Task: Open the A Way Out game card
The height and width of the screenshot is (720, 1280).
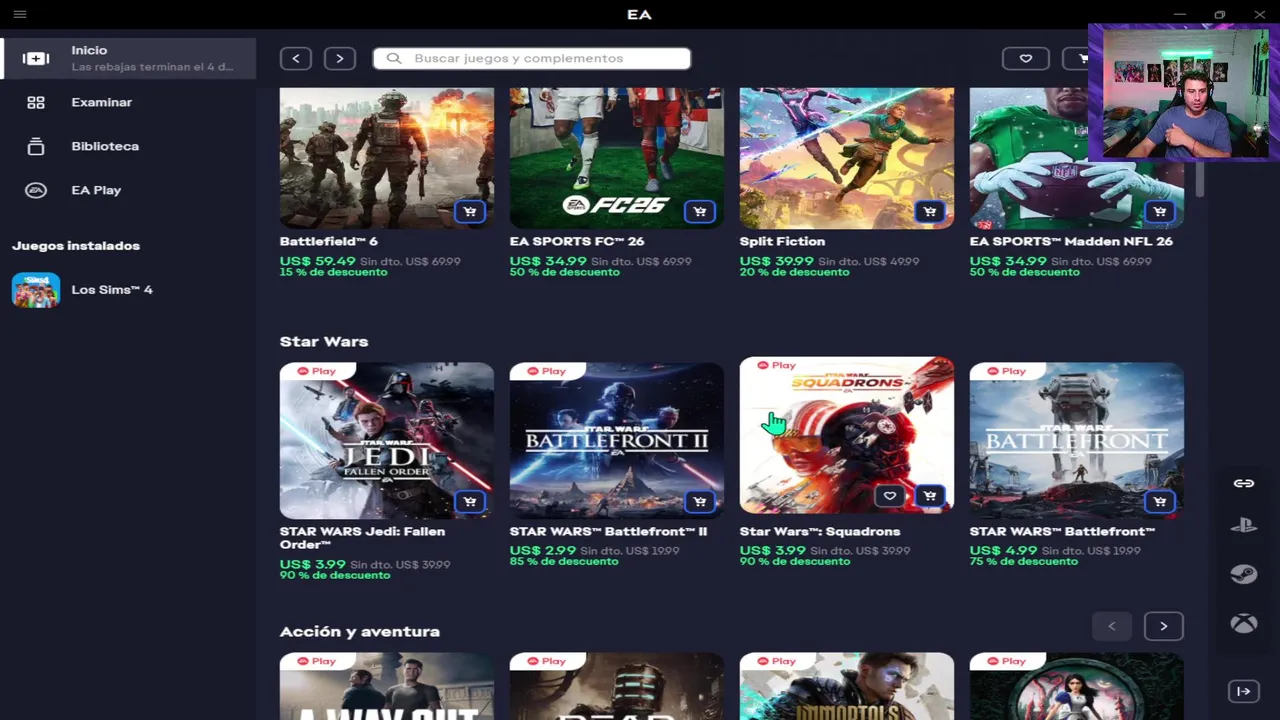Action: coord(387,686)
